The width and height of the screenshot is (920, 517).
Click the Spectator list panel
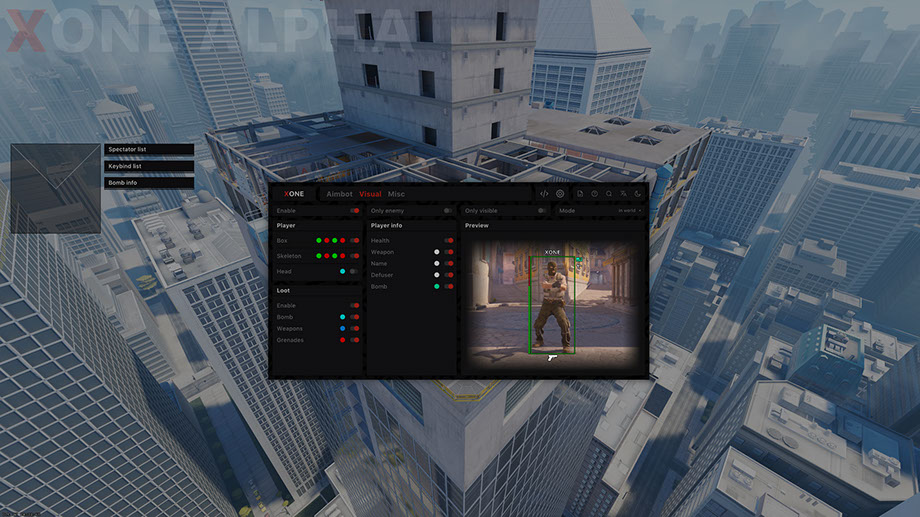tap(149, 149)
